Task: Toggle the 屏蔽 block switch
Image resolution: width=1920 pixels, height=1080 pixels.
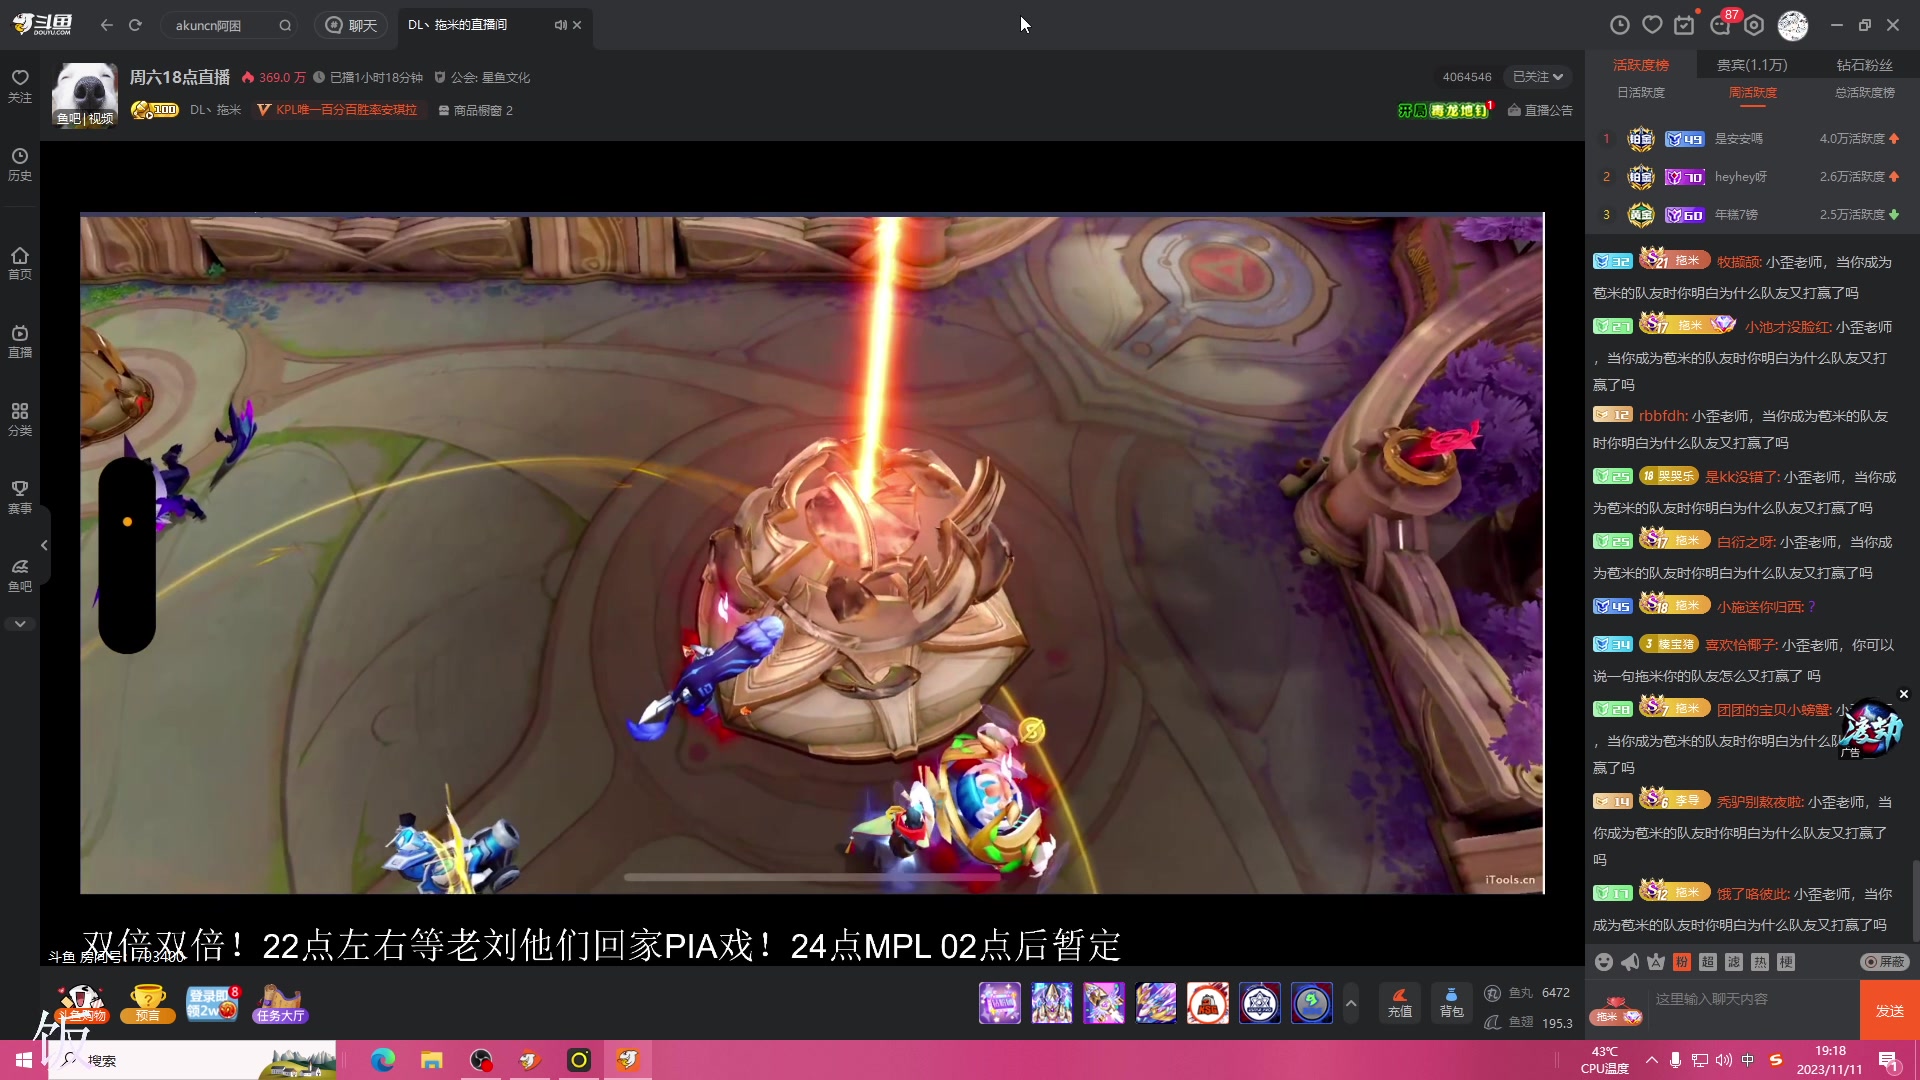Action: coord(1885,962)
